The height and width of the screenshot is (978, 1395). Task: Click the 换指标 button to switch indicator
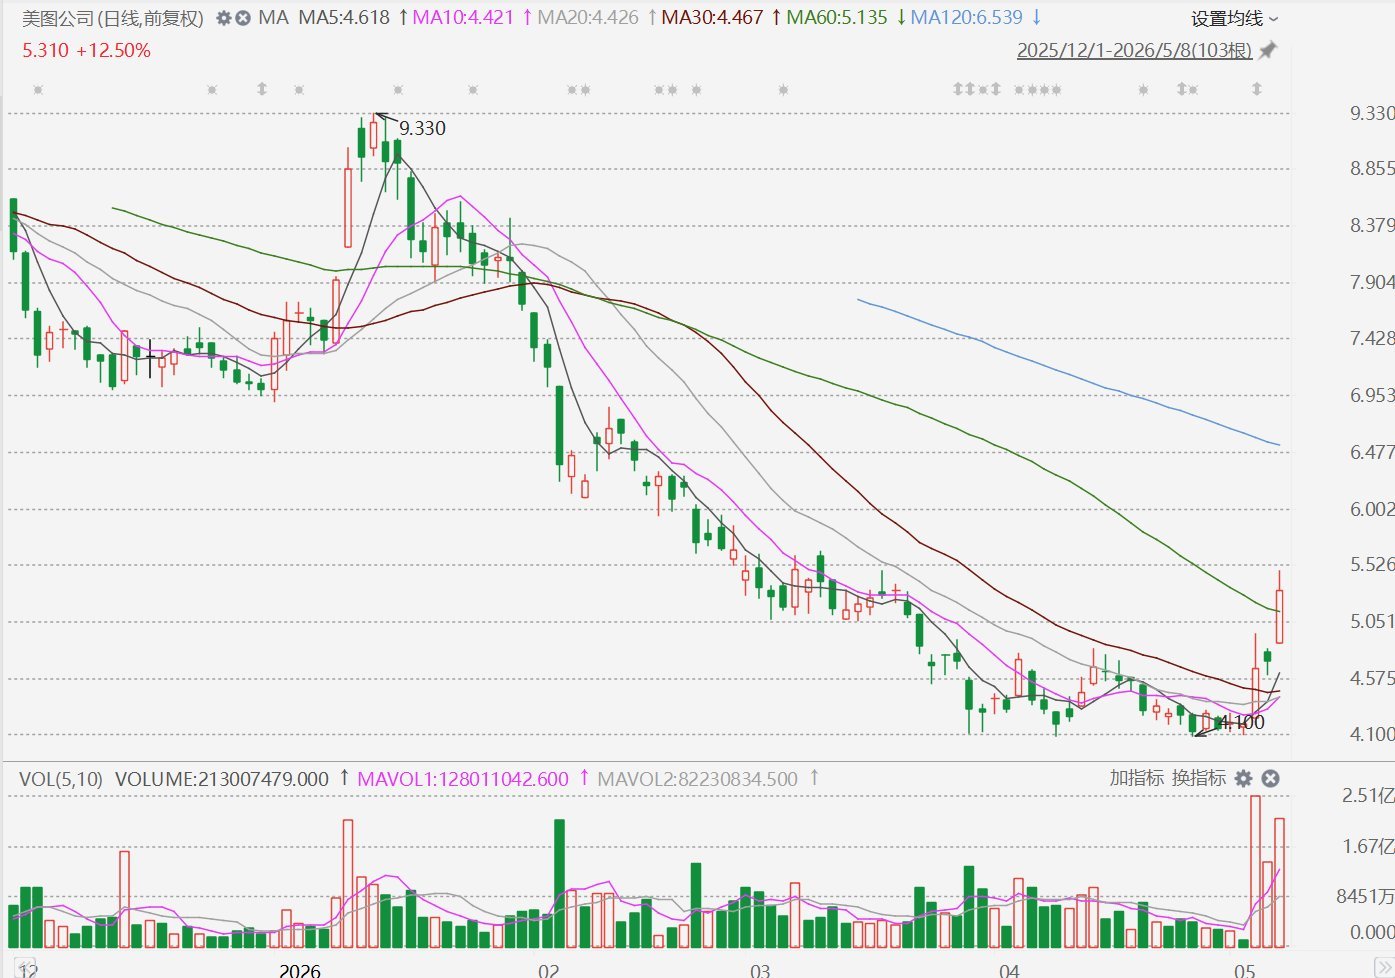1199,778
